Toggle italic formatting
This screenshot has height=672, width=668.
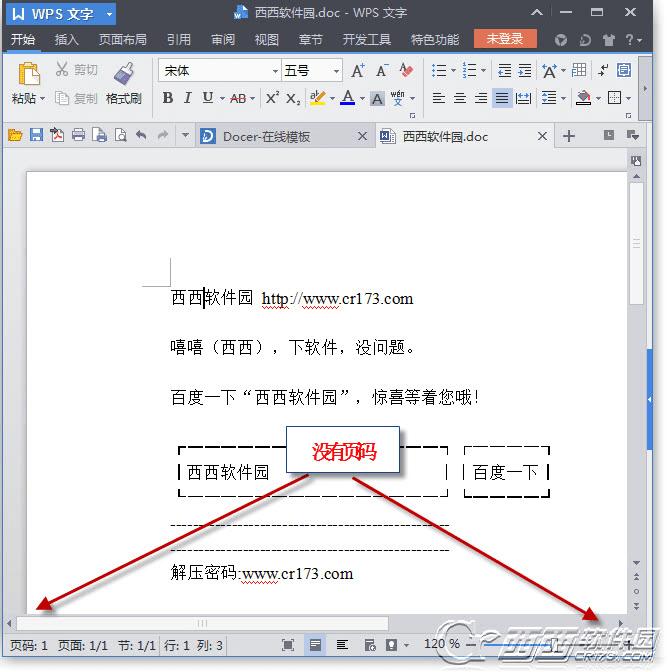(188, 98)
